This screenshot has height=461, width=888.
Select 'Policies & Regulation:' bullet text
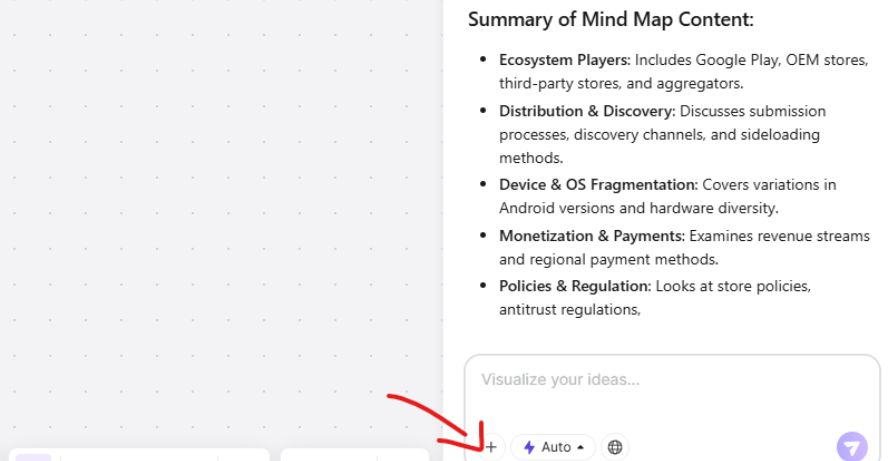click(x=575, y=286)
